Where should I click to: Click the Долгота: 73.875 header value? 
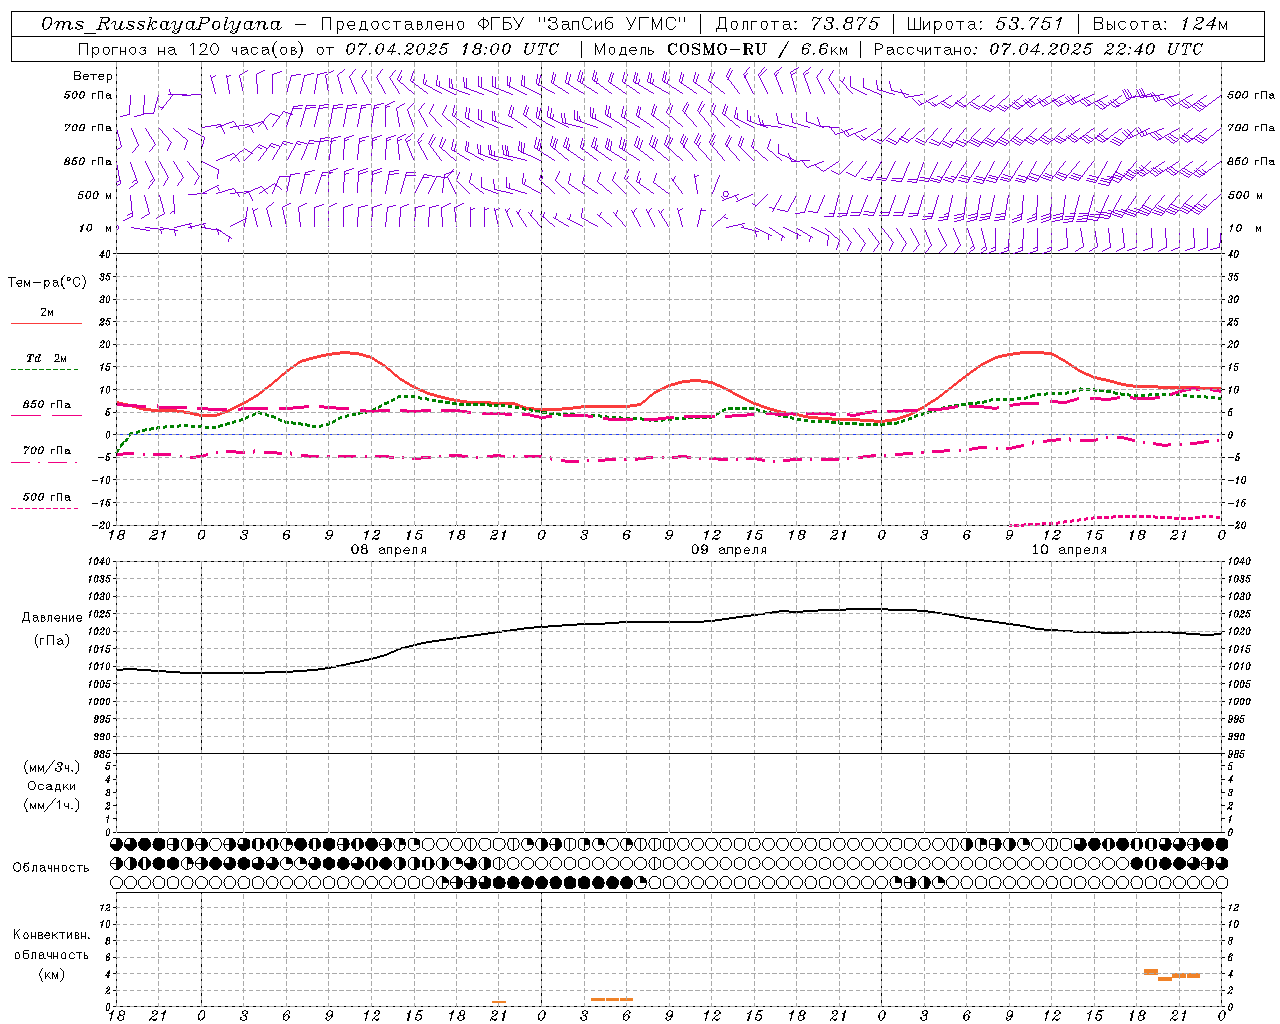[797, 24]
